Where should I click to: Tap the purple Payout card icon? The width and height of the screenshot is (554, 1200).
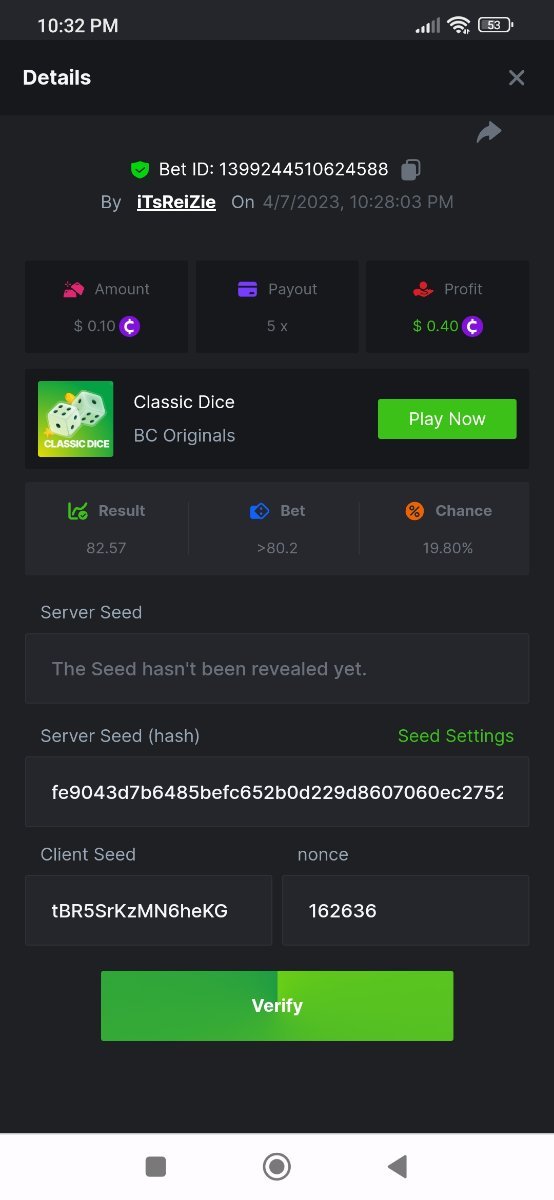(248, 289)
